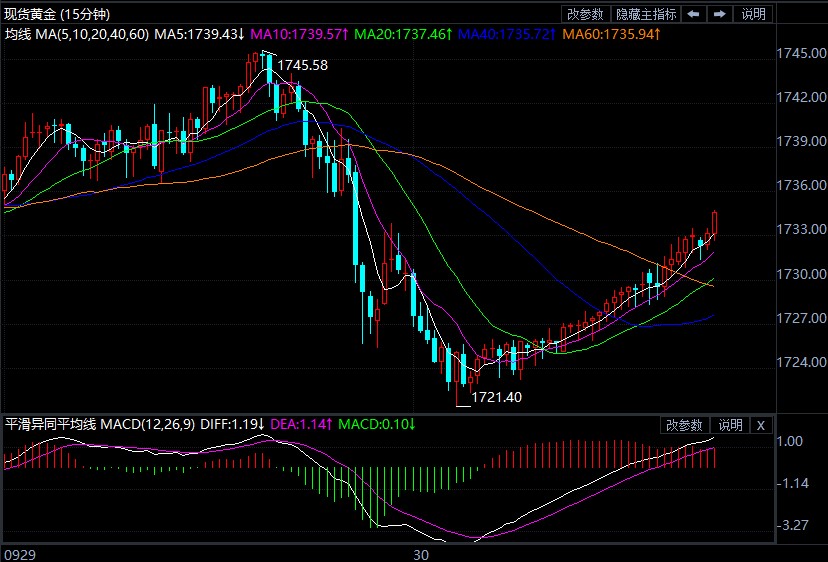This screenshot has width=828, height=562.
Task: Click the 1727.00 price axis label
Action: 801,318
